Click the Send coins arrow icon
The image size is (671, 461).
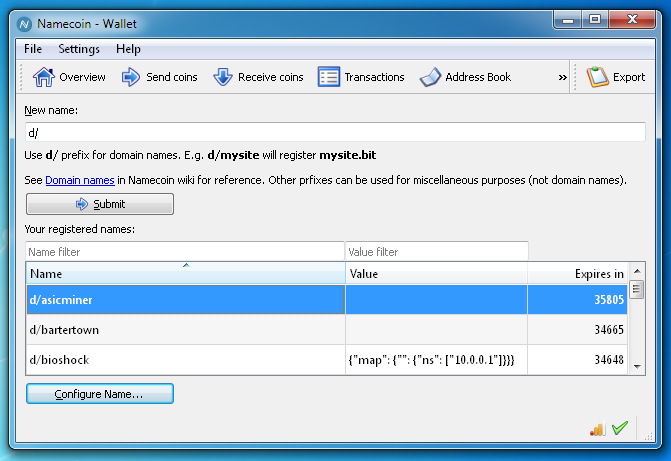[131, 77]
